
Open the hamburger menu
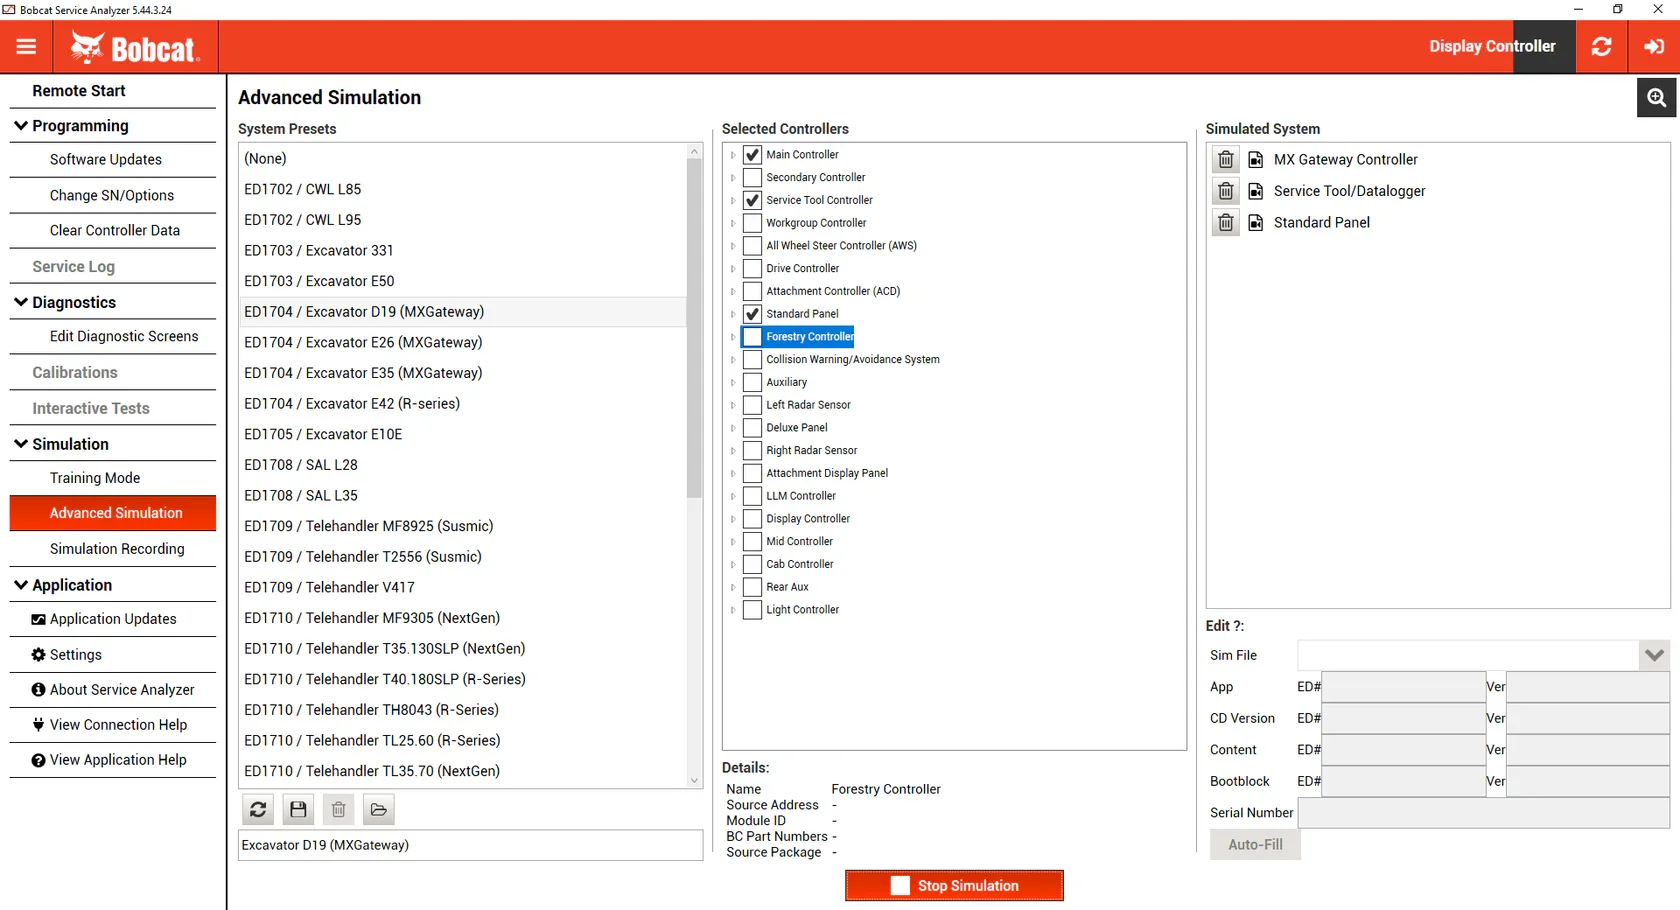tap(26, 46)
